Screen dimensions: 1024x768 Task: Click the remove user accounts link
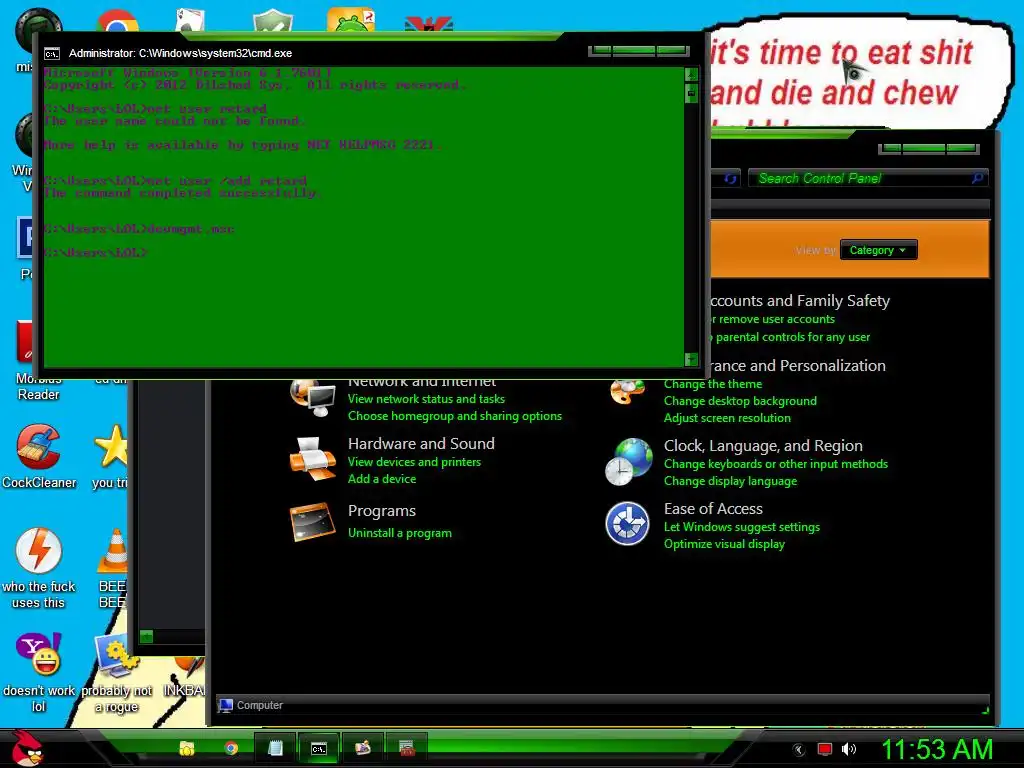773,319
